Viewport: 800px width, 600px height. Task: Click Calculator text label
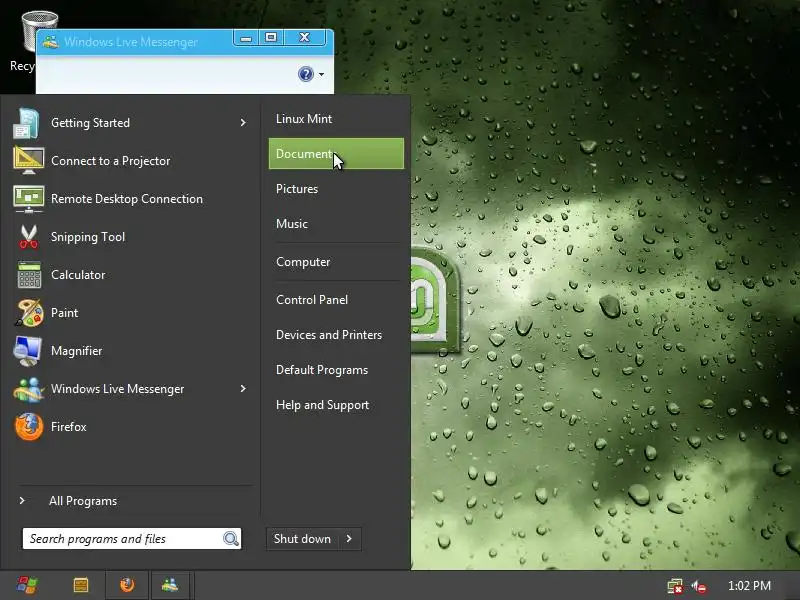point(78,275)
